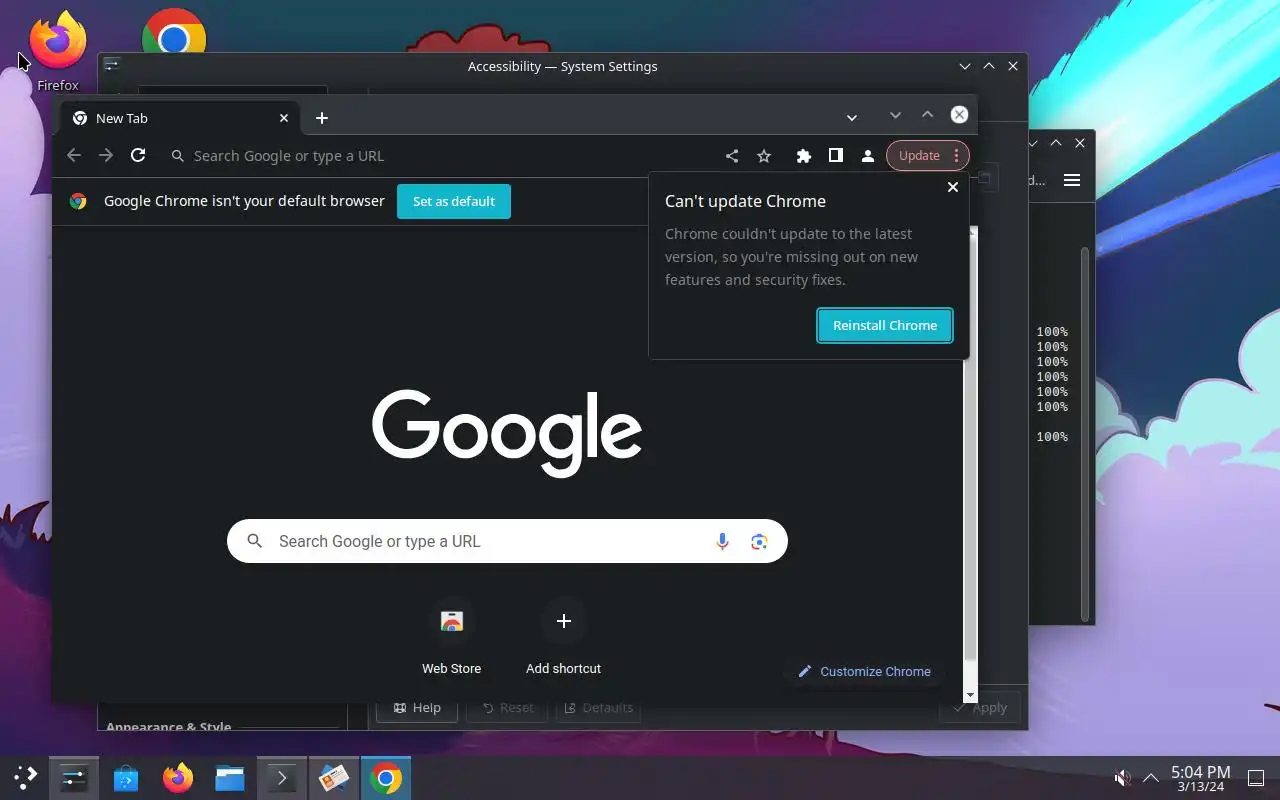
Task: Open Chrome's side panel icon
Action: point(835,156)
